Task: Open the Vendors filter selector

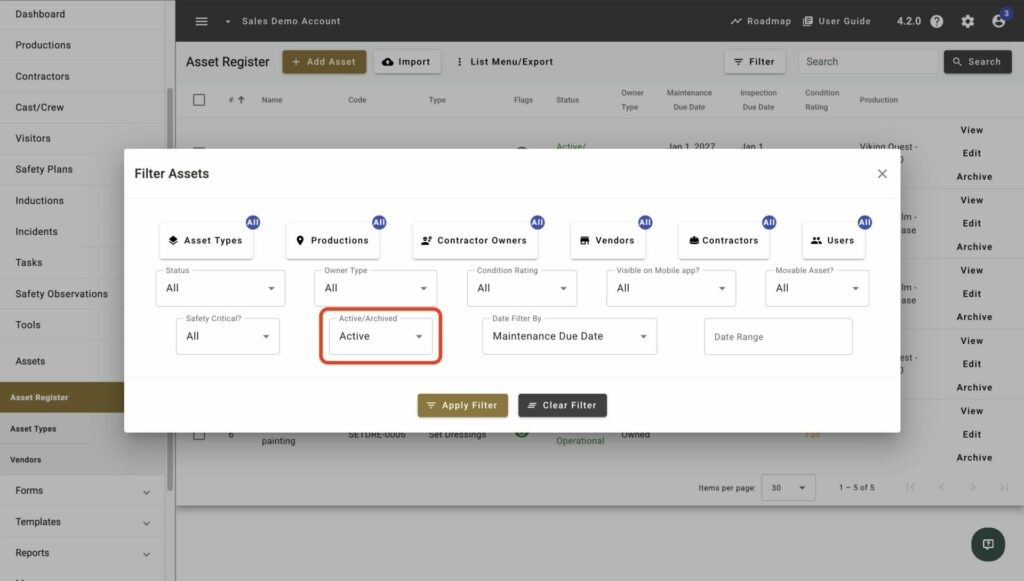Action: pyautogui.click(x=607, y=240)
